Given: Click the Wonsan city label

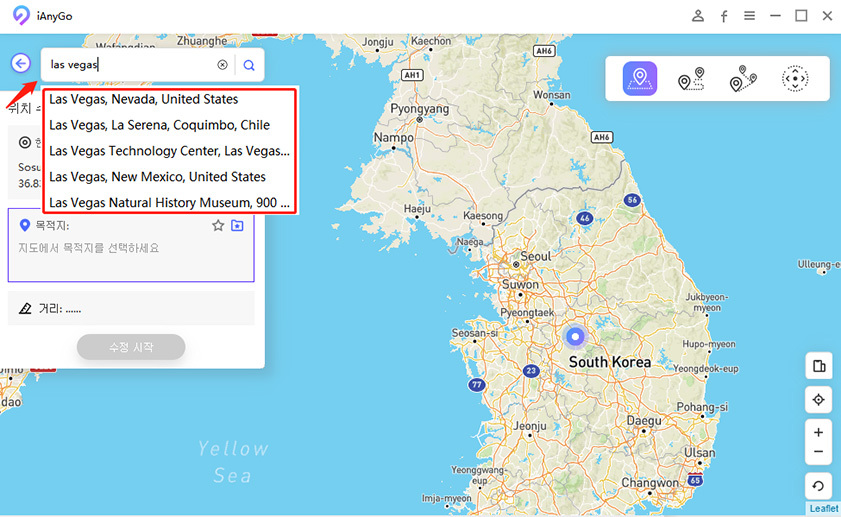Looking at the screenshot, I should coord(551,94).
